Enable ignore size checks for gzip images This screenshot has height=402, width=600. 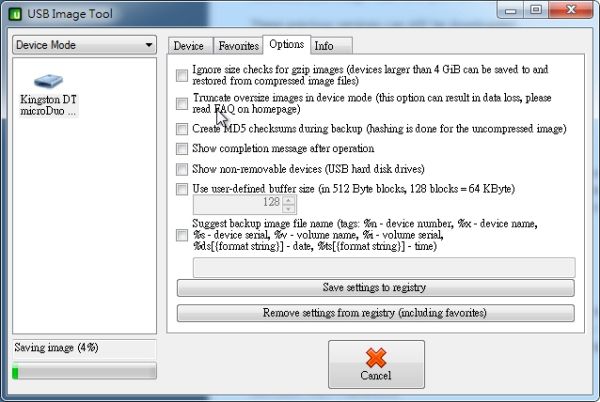(182, 75)
